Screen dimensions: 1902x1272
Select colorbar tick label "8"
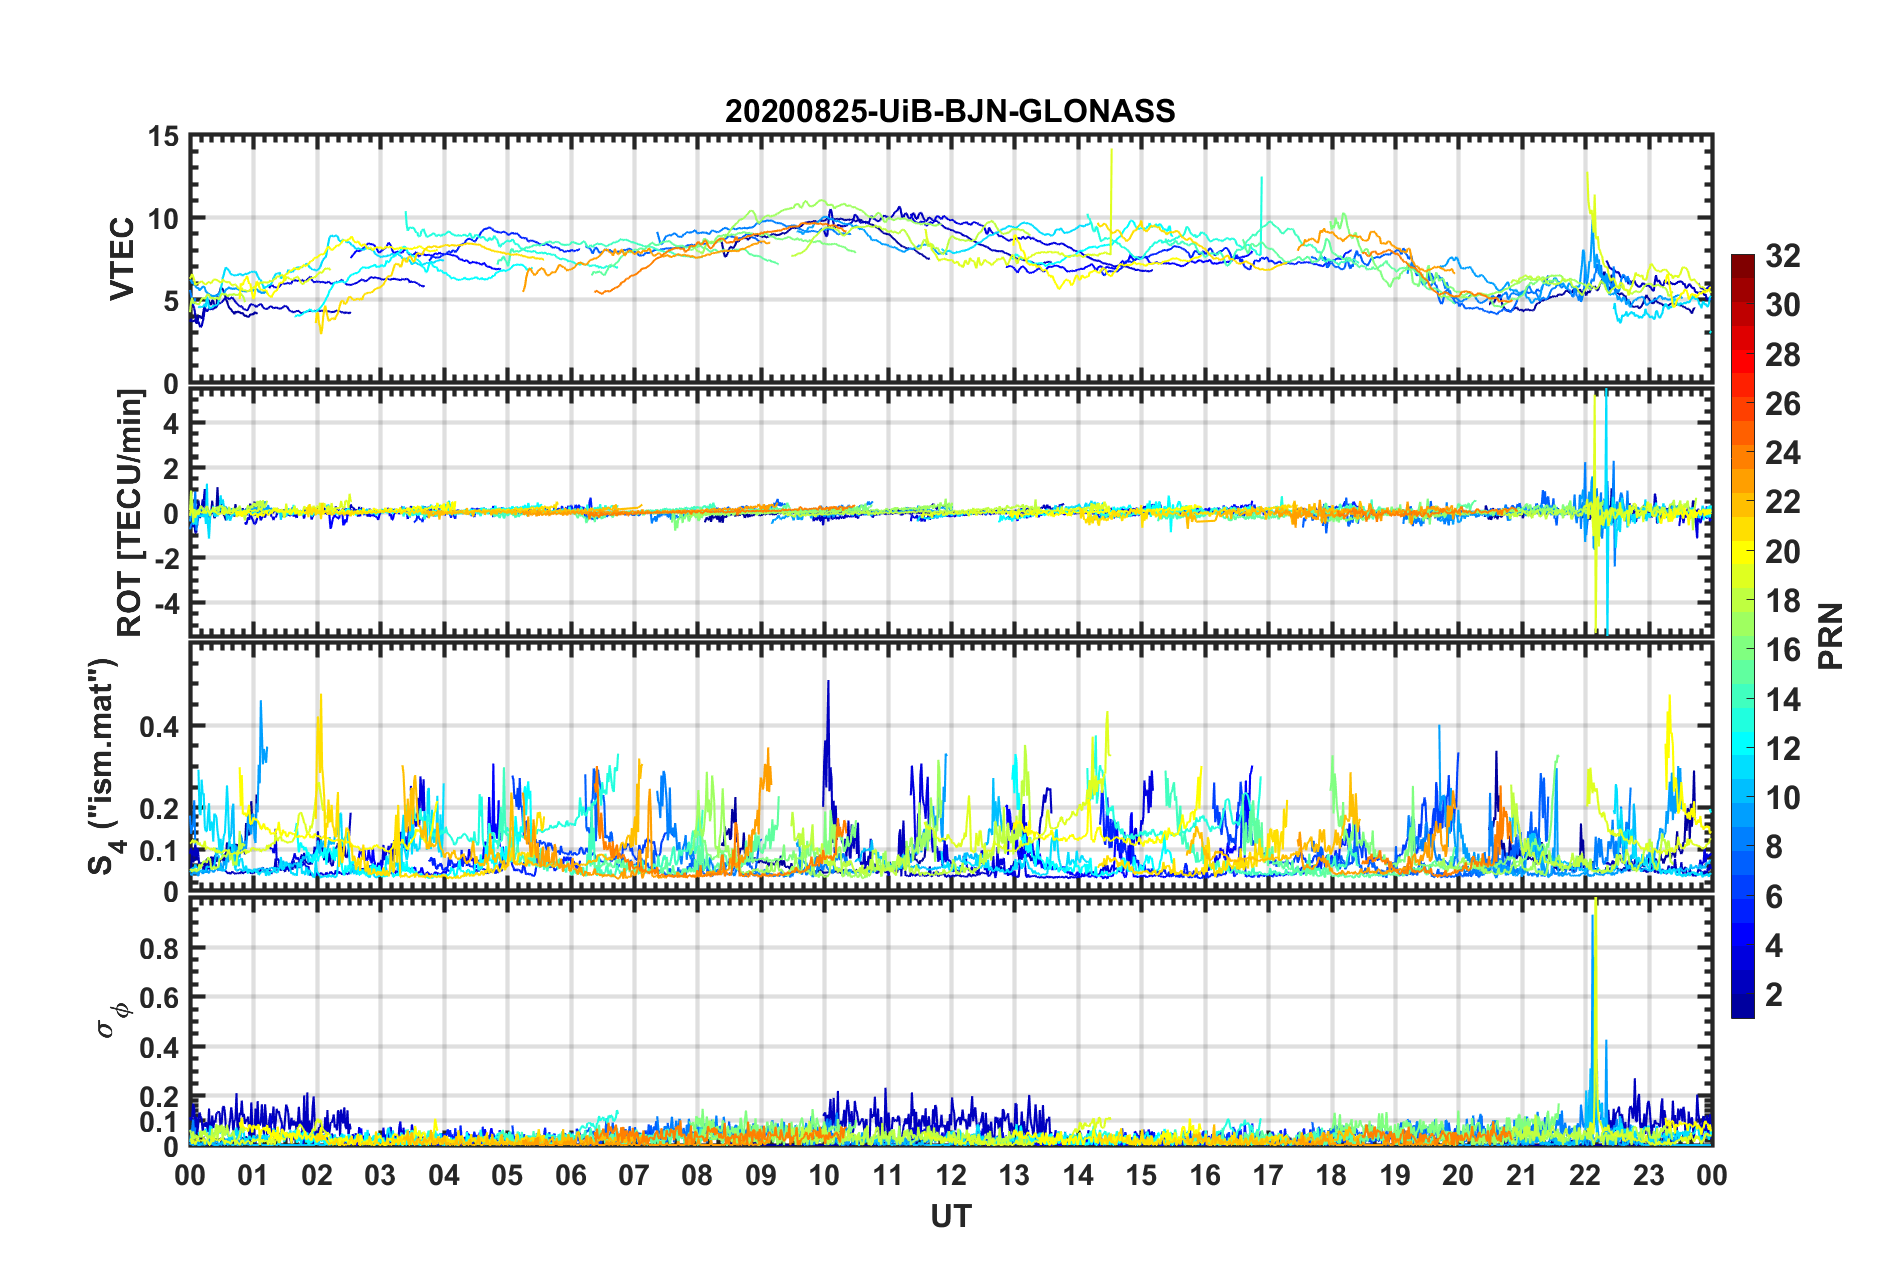click(1774, 847)
